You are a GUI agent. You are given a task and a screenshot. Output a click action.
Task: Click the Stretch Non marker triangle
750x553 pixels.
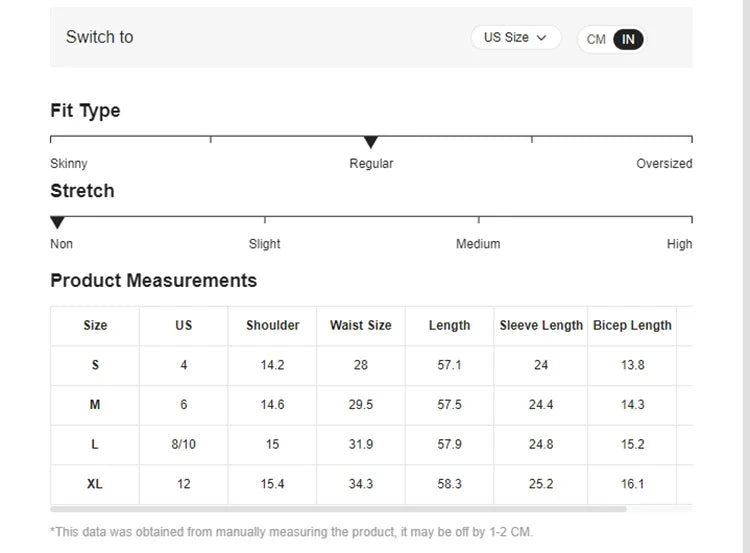click(58, 222)
